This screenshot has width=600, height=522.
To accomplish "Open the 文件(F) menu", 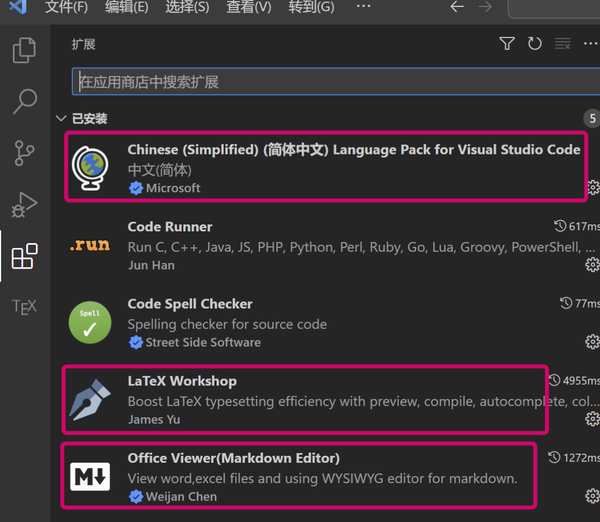I will click(66, 7).
